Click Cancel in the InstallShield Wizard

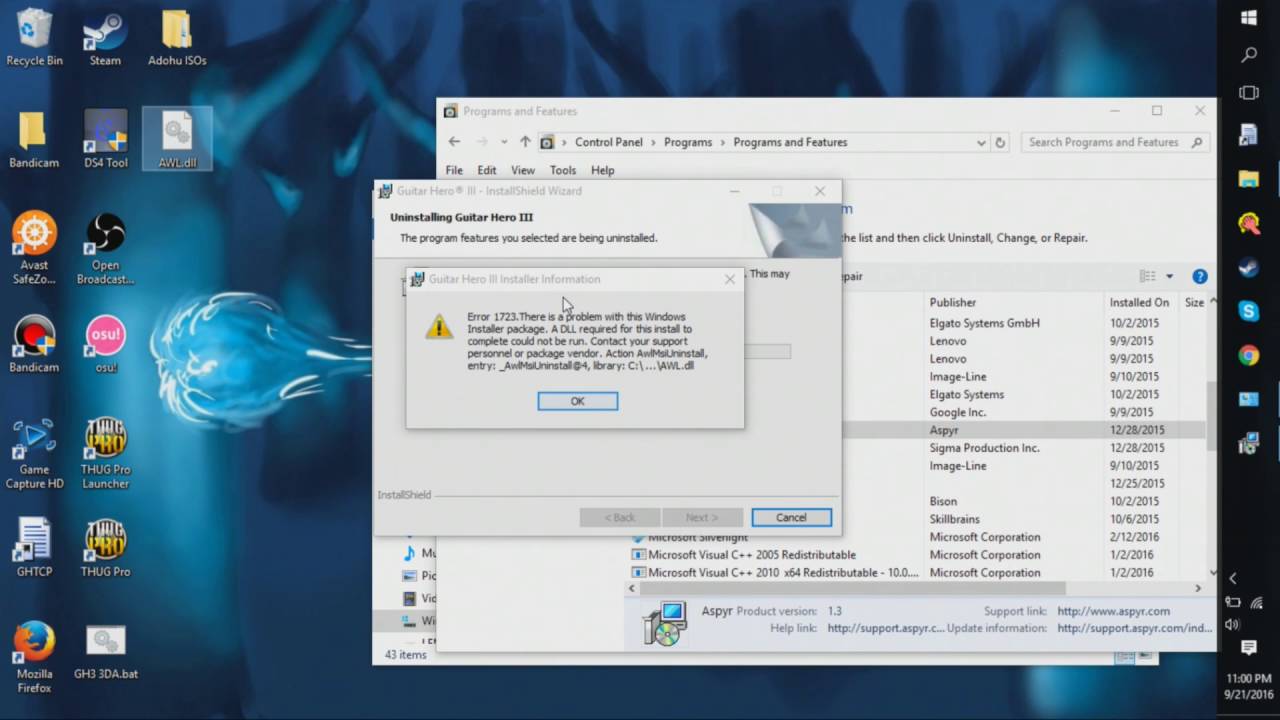tap(791, 517)
